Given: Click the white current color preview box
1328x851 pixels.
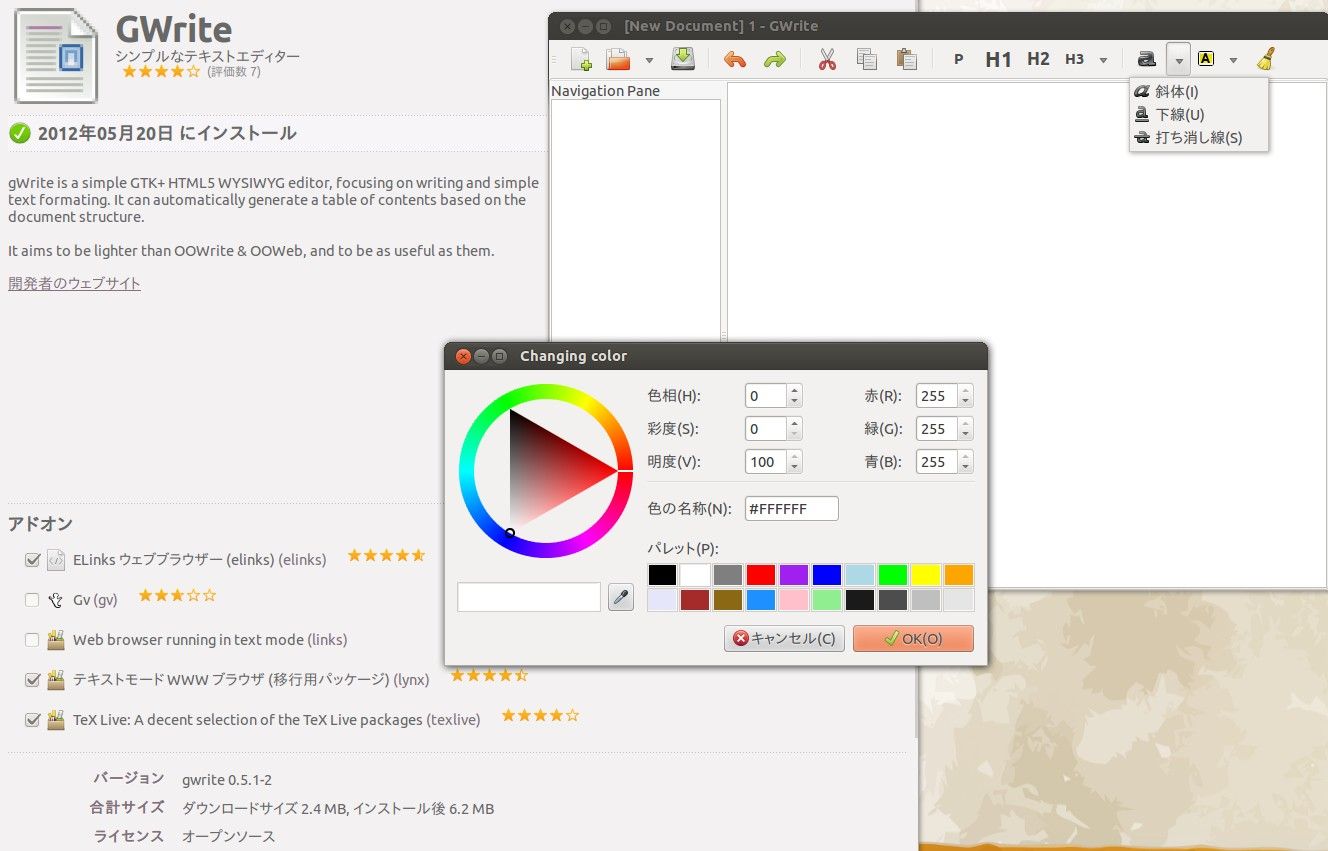Looking at the screenshot, I should tap(529, 597).
